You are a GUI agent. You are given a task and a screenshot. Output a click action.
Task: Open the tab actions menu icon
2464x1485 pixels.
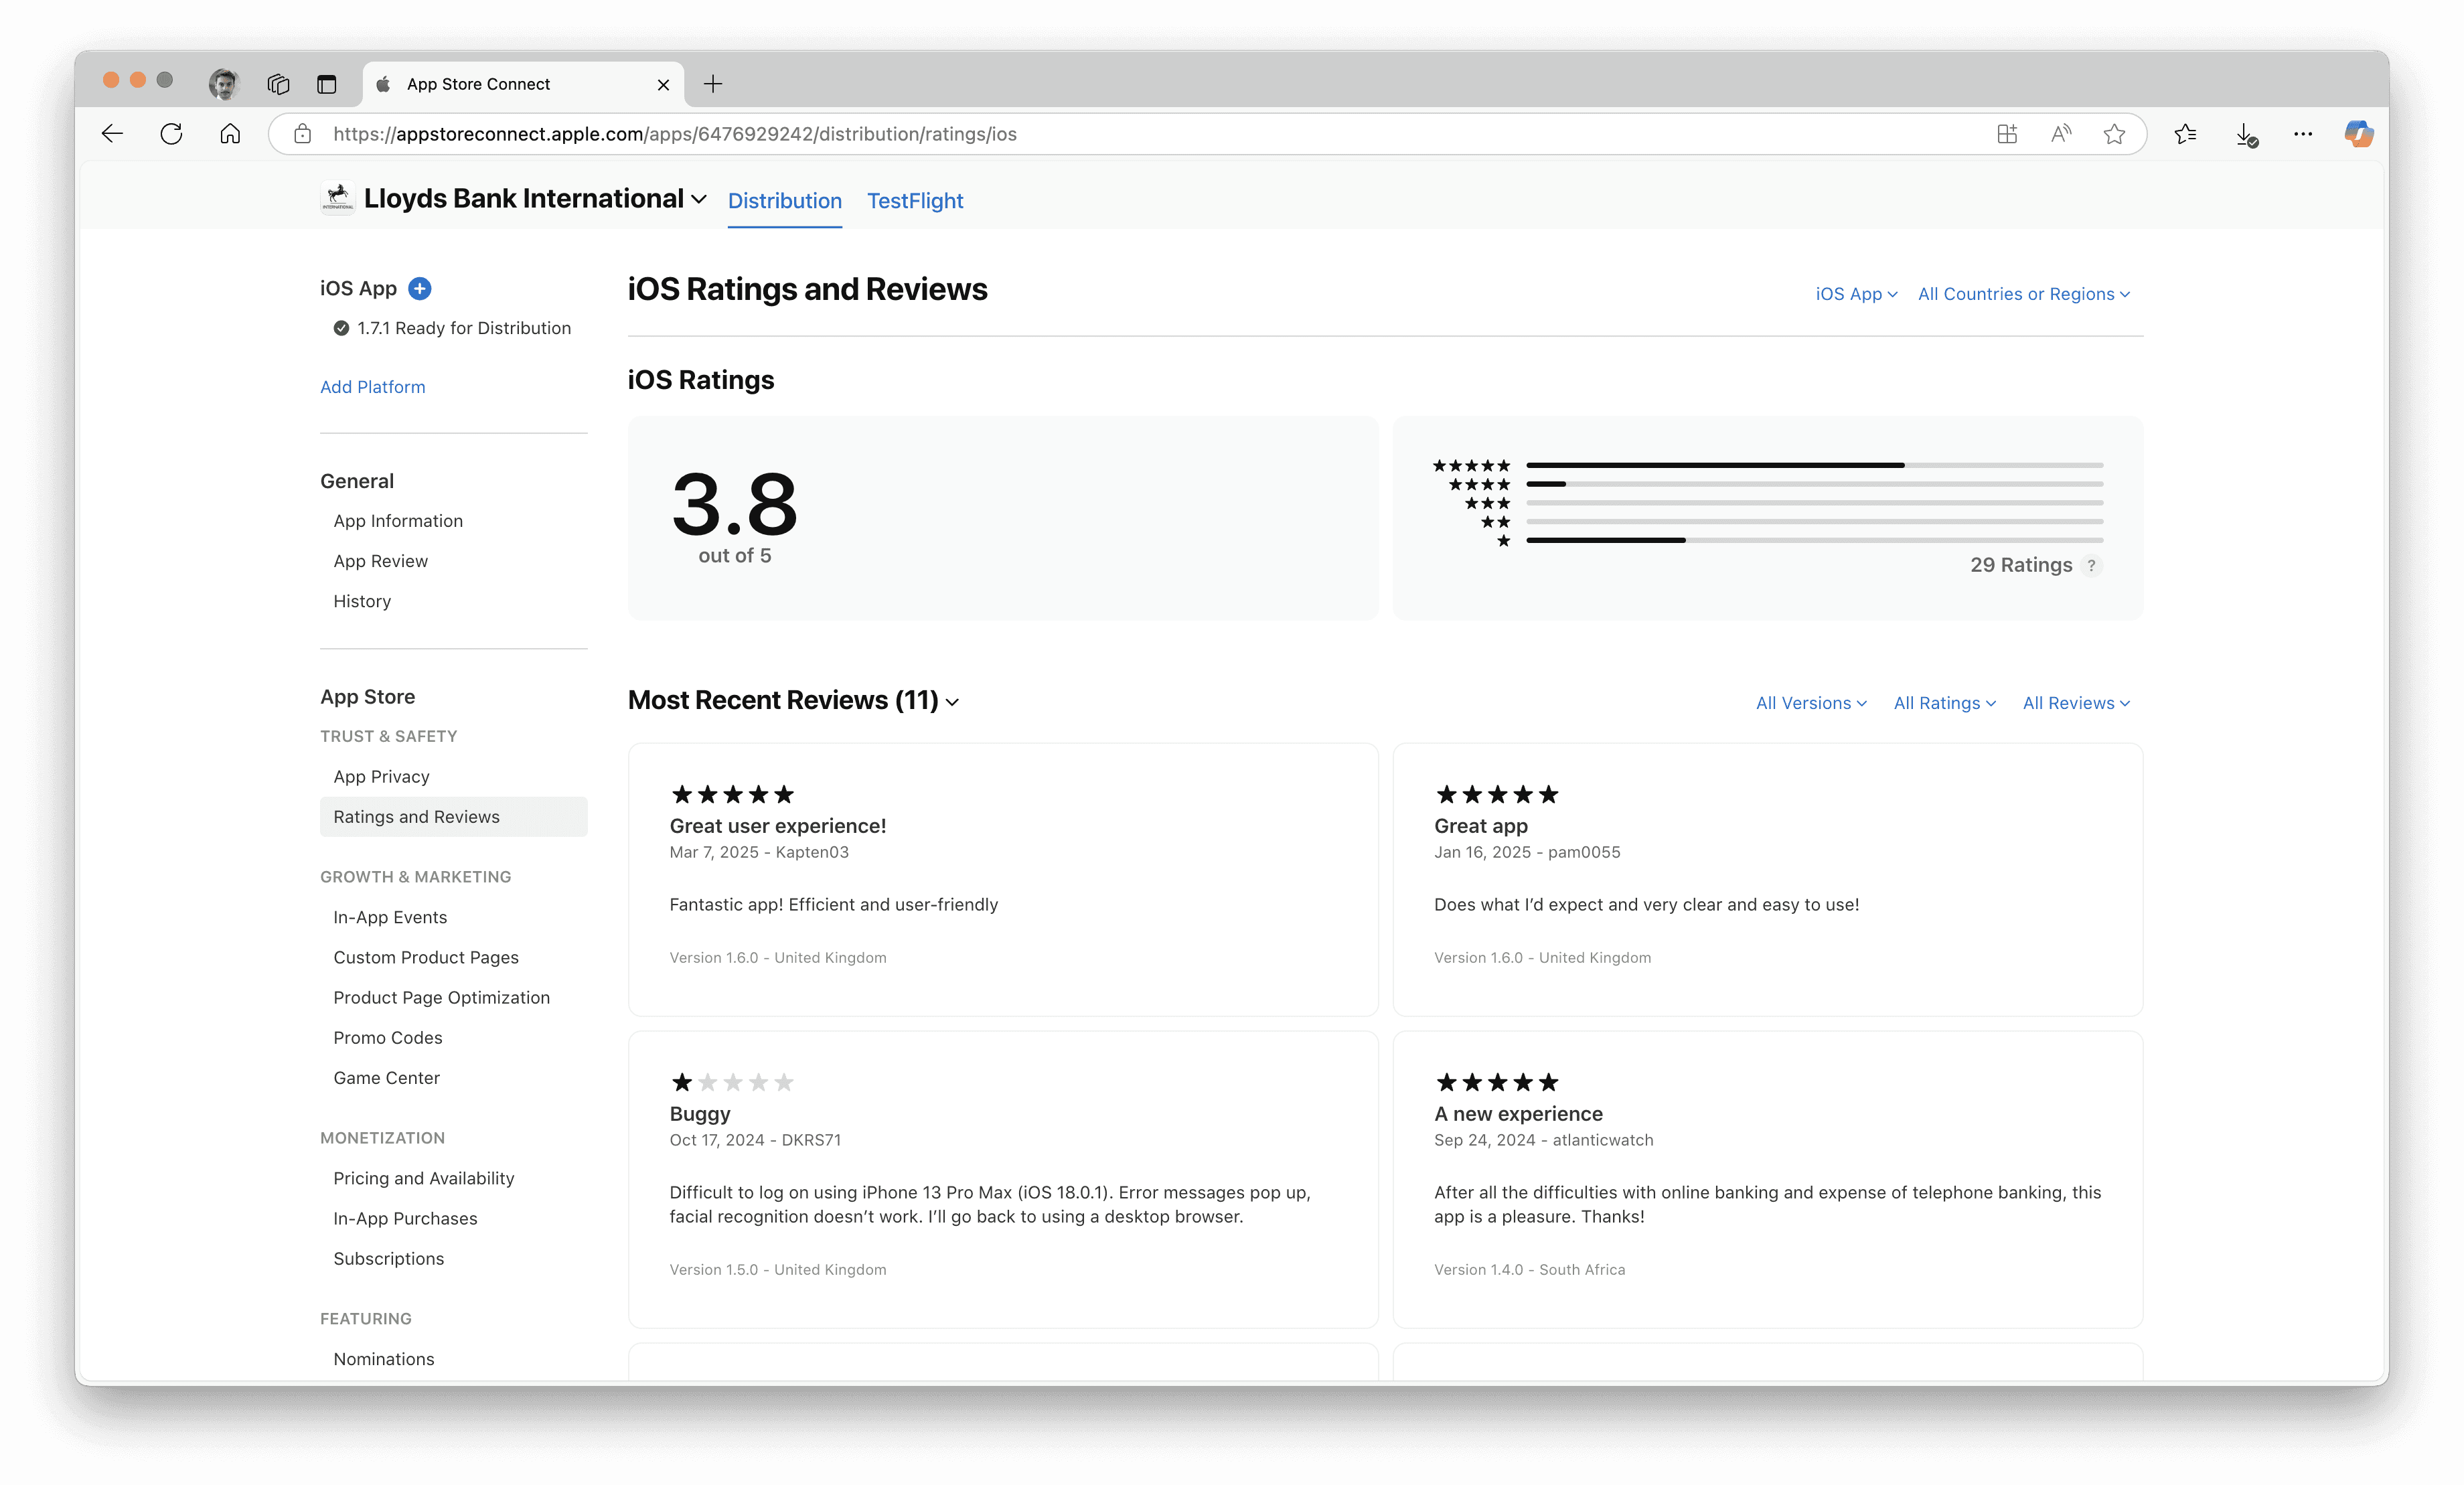point(326,84)
